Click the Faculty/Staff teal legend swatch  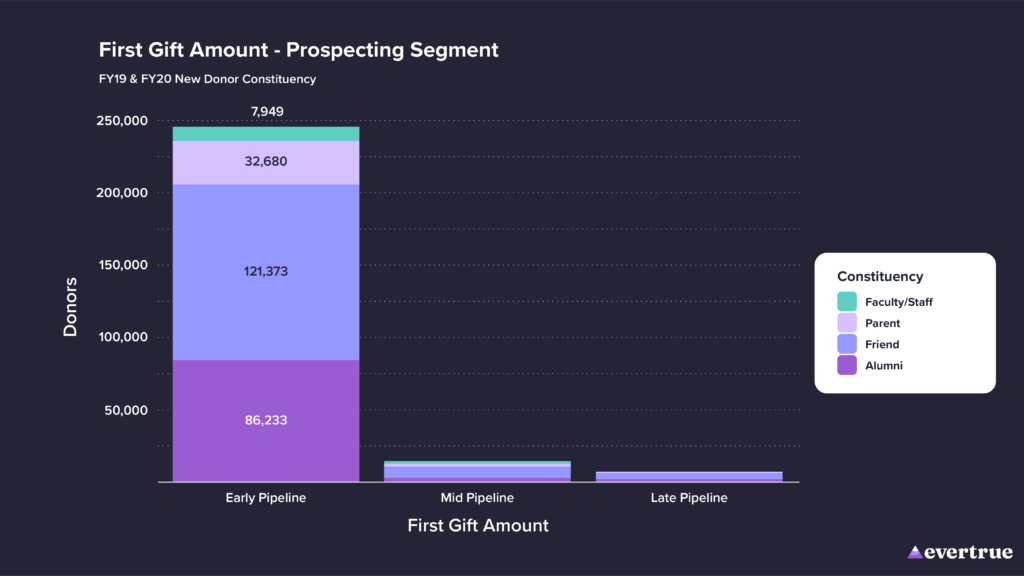[x=847, y=301]
